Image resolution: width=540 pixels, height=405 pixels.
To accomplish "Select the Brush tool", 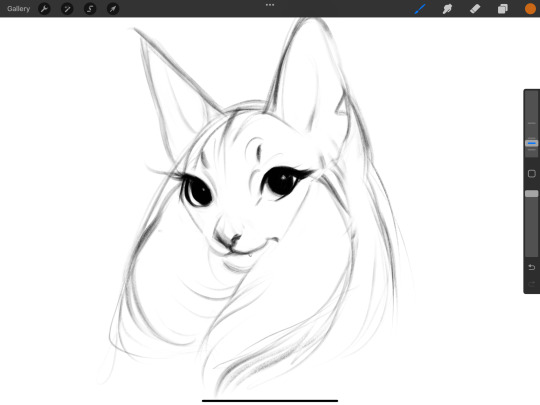I will [x=420, y=9].
